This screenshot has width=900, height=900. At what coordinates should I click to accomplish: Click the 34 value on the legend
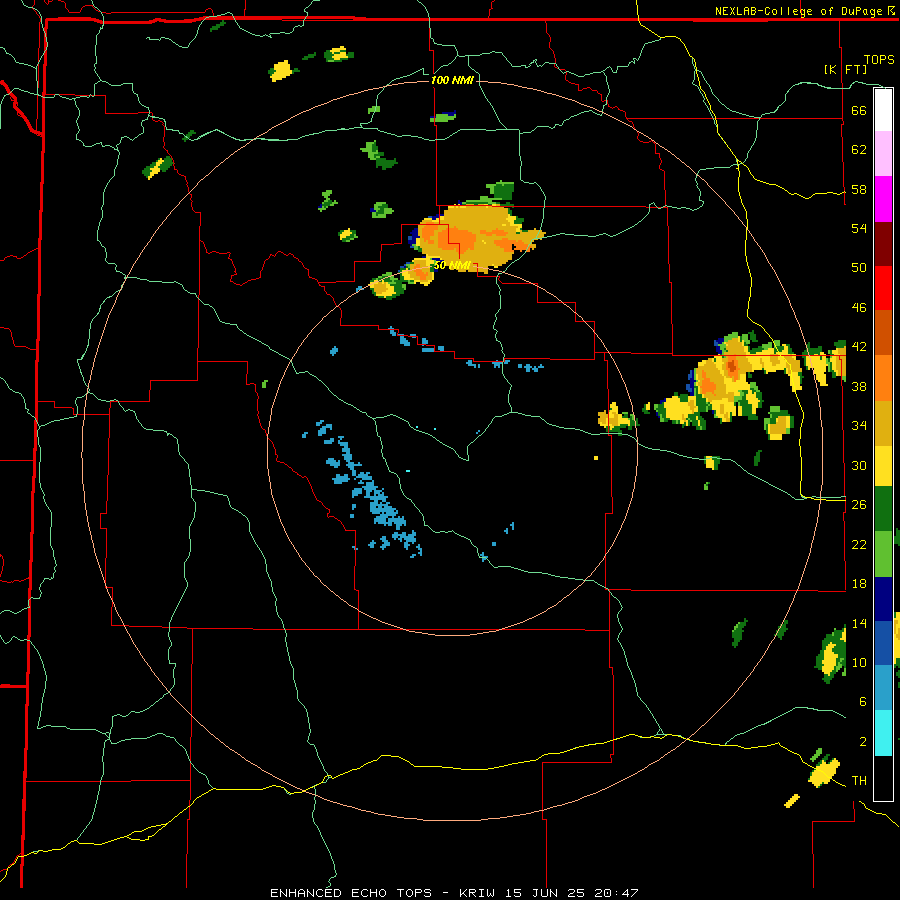(x=859, y=425)
